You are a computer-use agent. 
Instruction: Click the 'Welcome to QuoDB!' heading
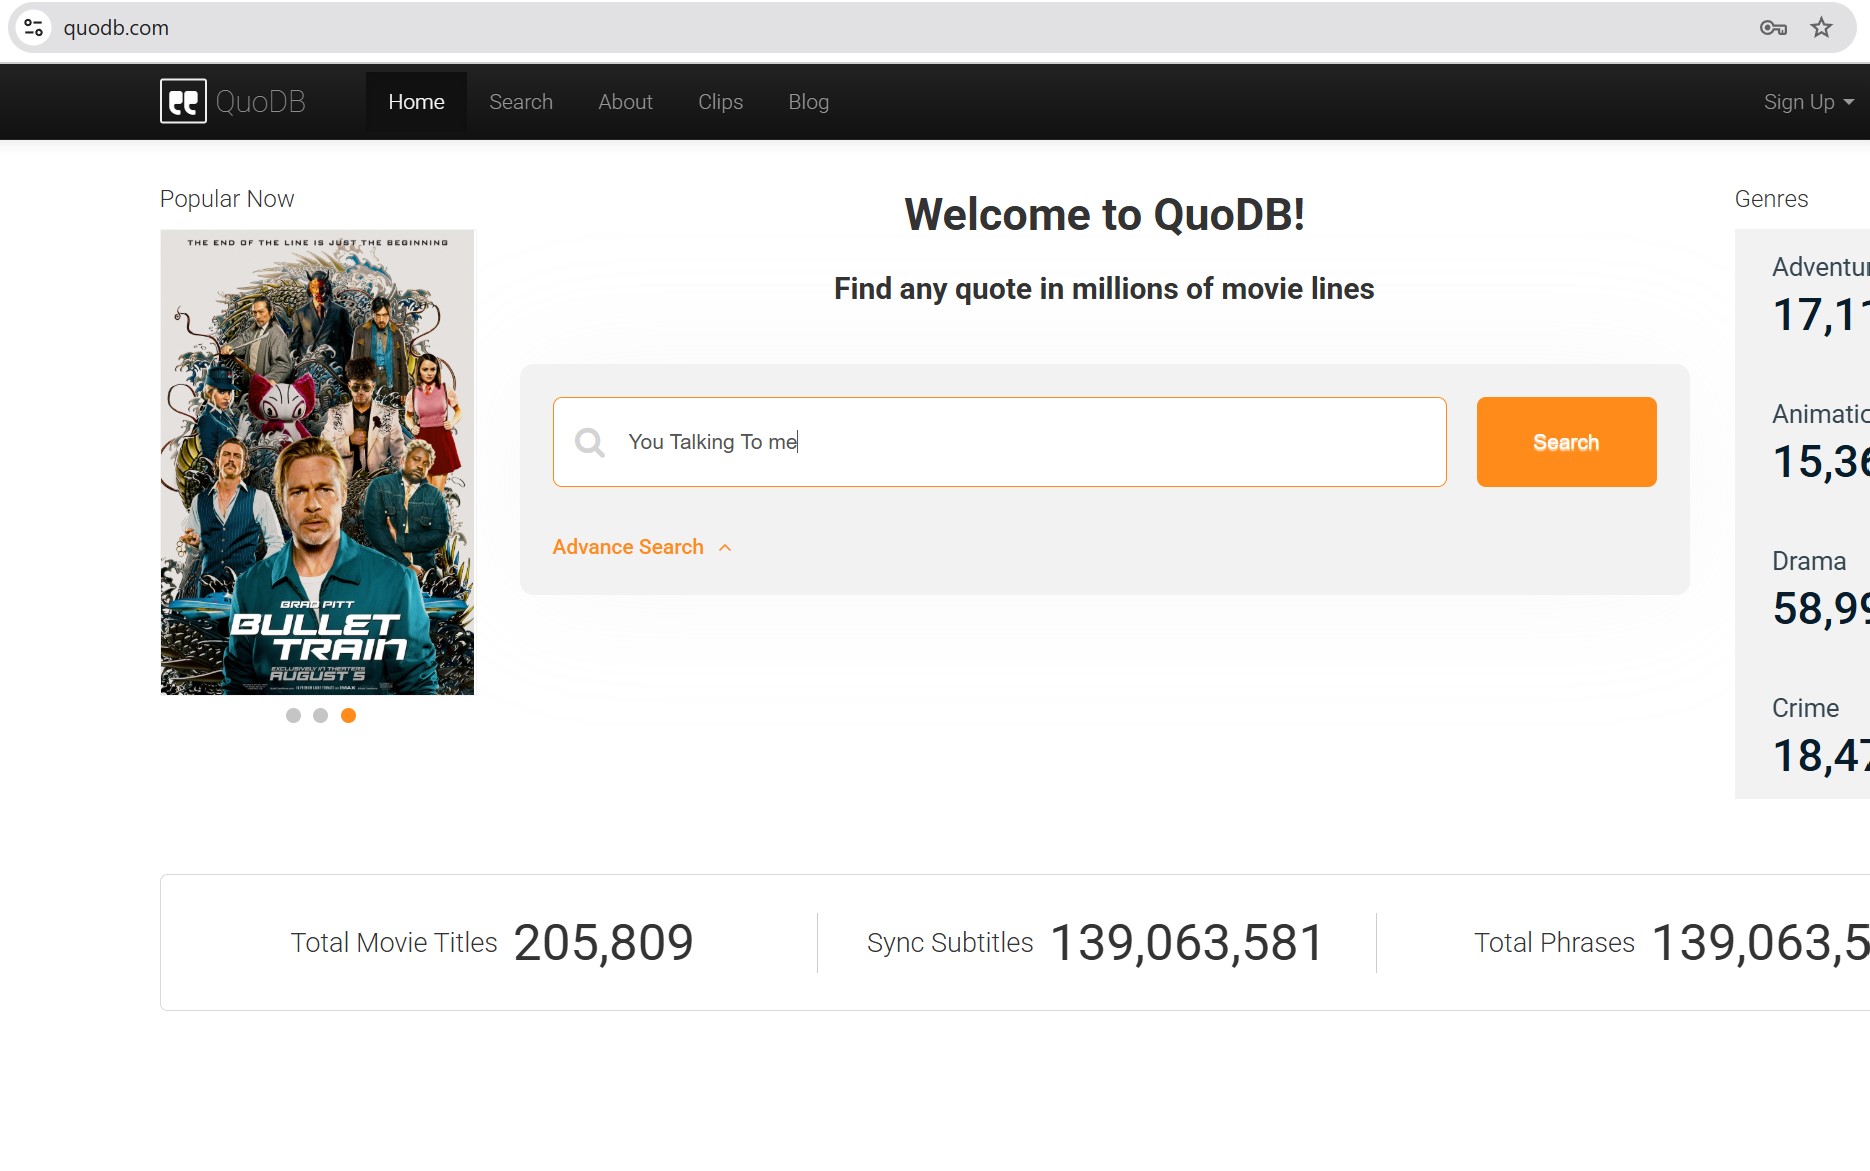[x=1104, y=214]
